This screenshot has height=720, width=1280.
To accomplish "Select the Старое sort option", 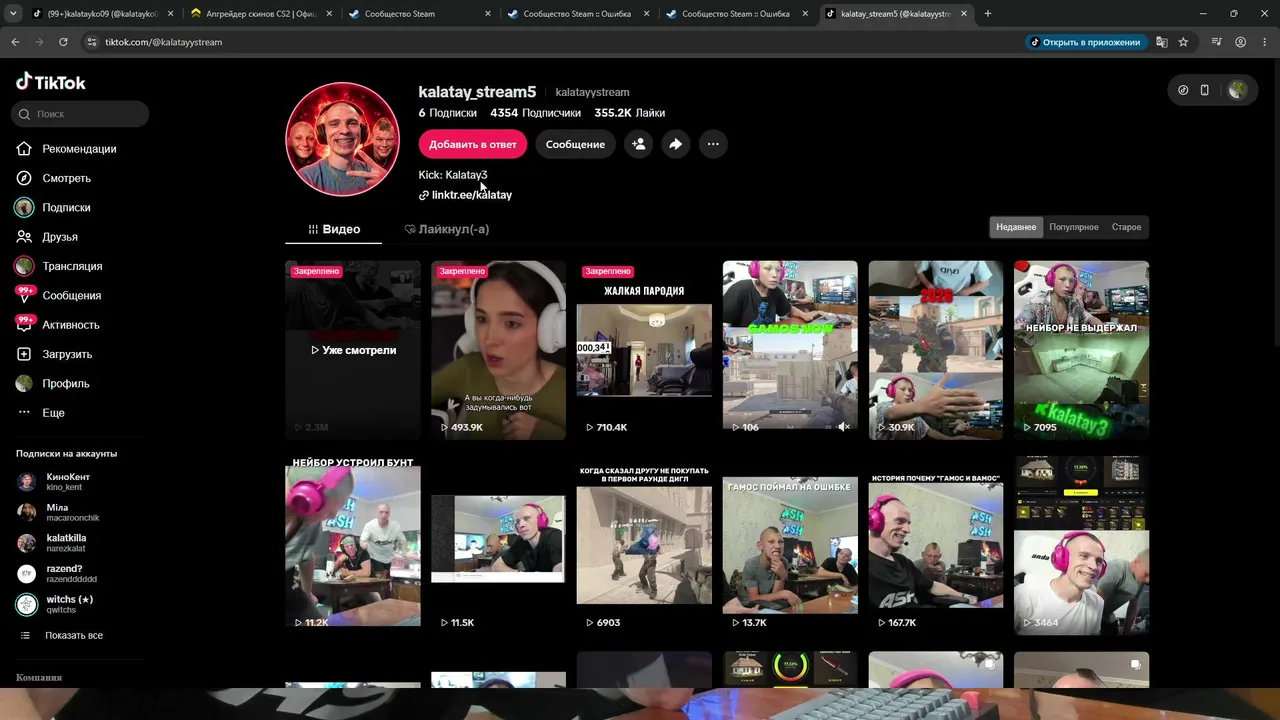I will [1126, 227].
